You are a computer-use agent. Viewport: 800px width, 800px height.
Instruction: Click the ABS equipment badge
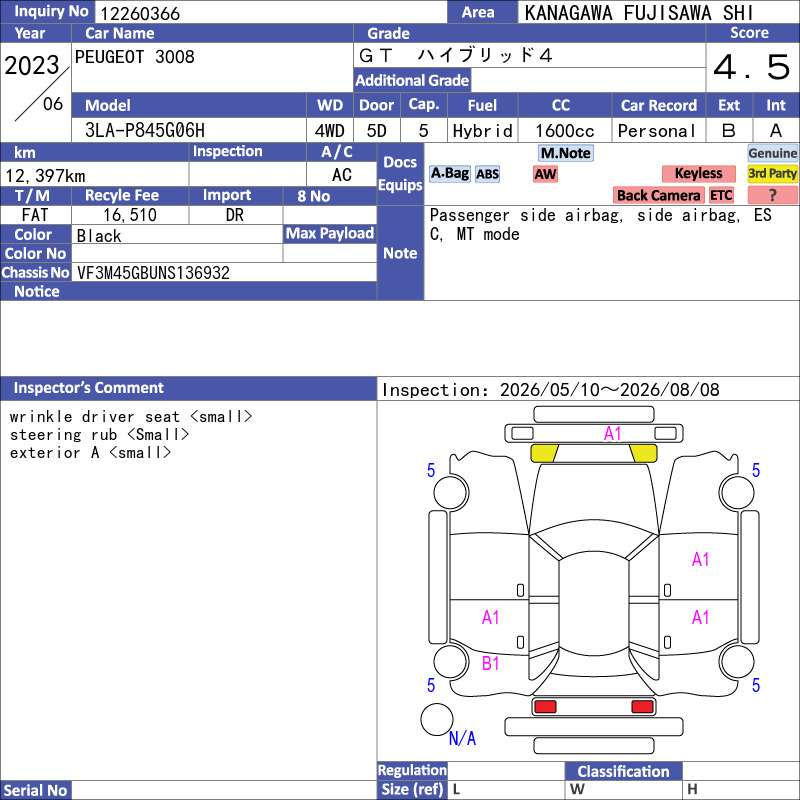coord(487,174)
